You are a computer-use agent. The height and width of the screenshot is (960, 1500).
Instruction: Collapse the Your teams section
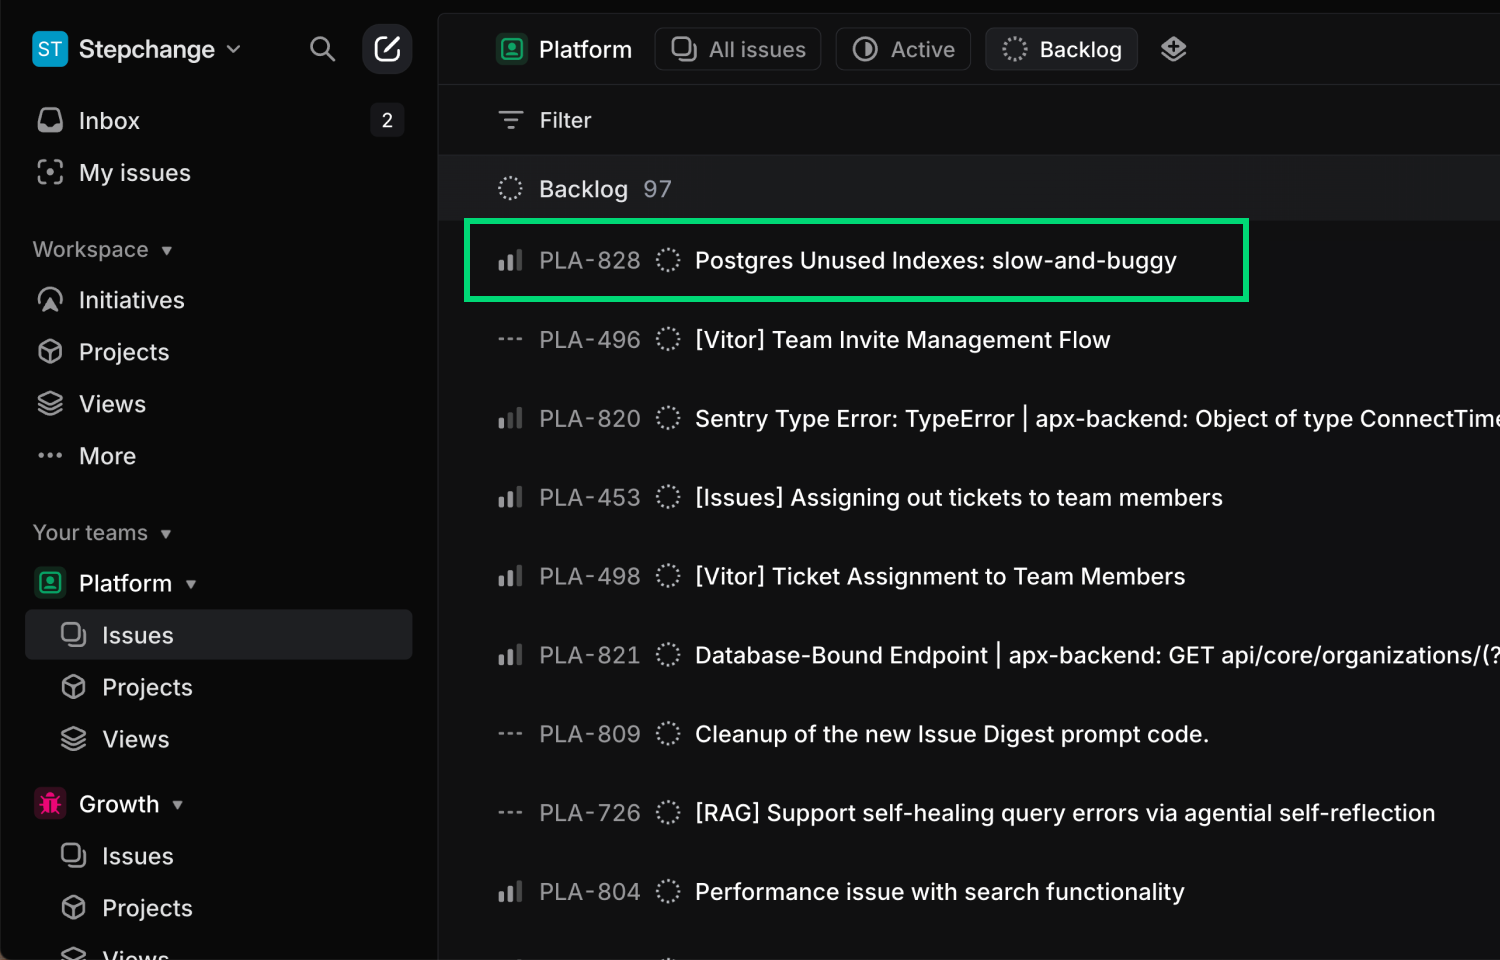166,533
